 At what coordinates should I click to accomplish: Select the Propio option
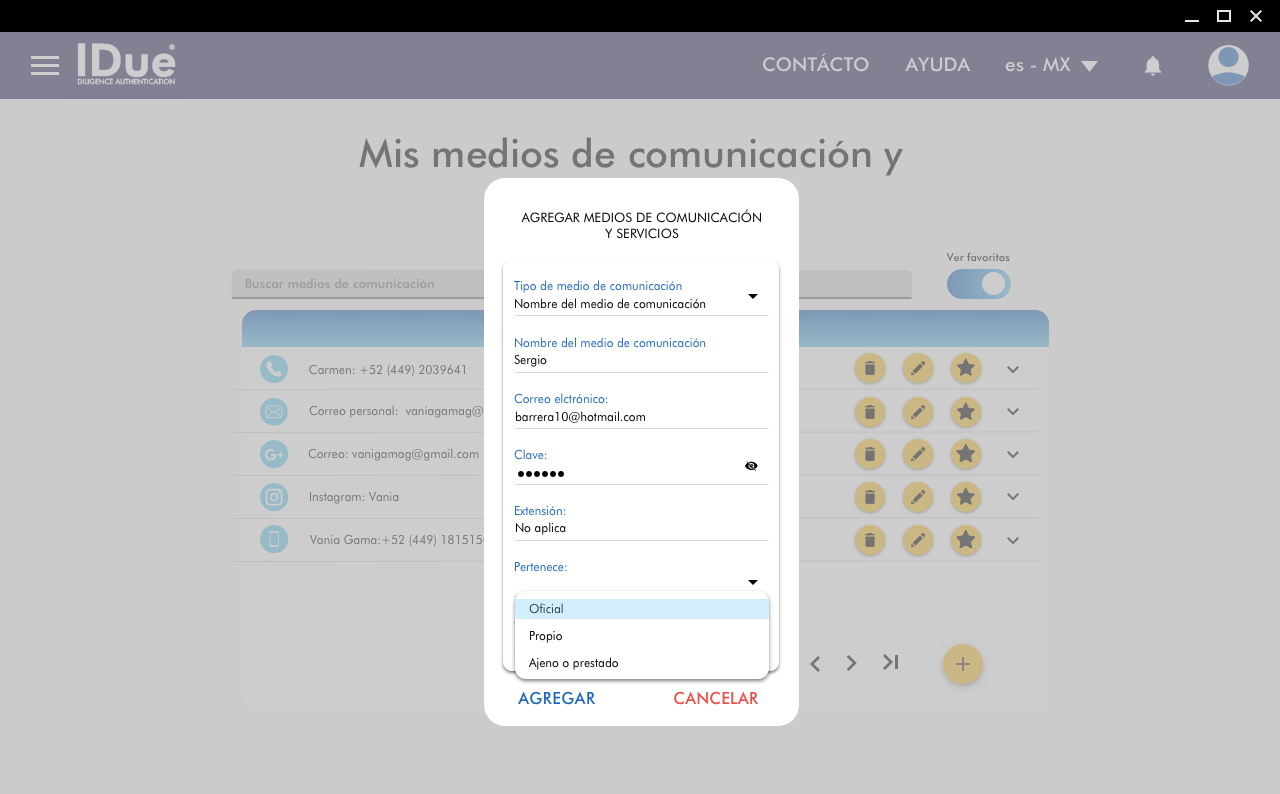click(x=641, y=636)
